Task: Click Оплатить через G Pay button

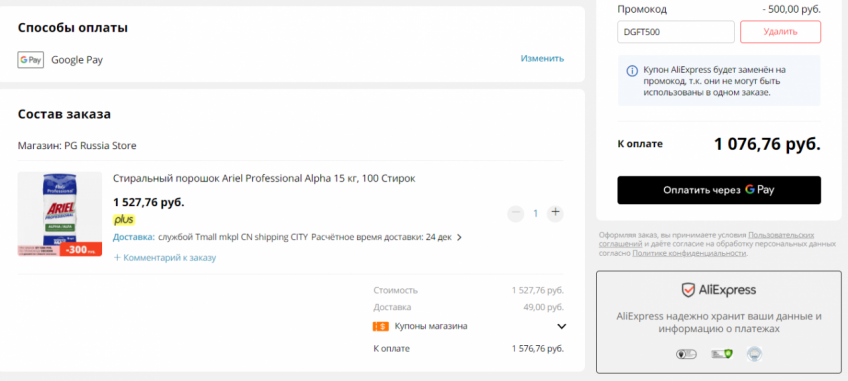Action: (719, 190)
